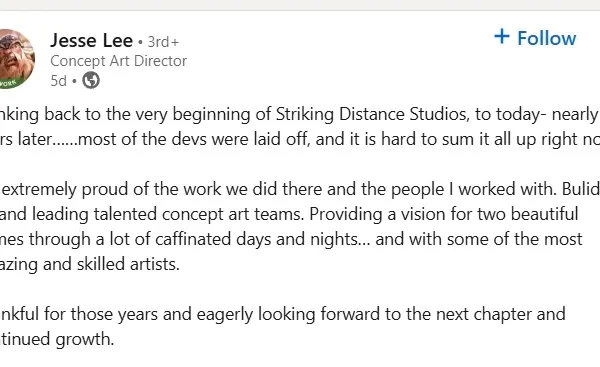
Task: Click the Concept Art Director headline
Action: [x=119, y=61]
